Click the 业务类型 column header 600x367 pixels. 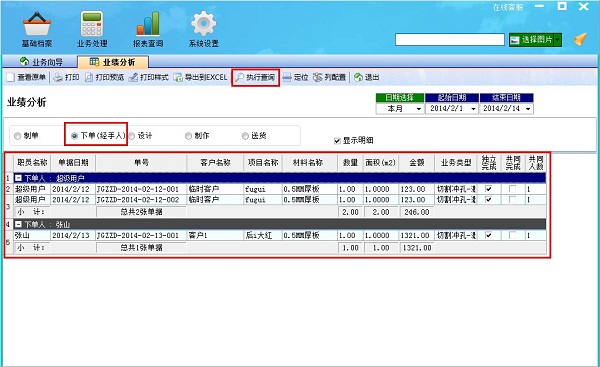tap(456, 163)
